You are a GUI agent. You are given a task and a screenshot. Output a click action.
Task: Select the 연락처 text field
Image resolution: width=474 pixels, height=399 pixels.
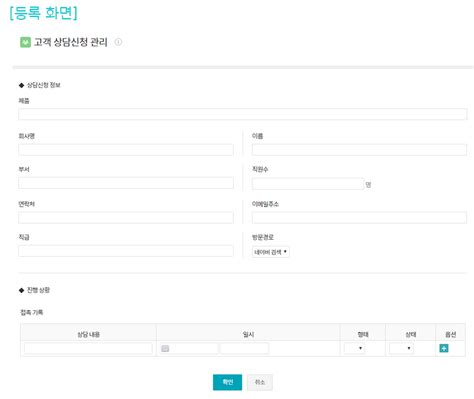[126, 218]
